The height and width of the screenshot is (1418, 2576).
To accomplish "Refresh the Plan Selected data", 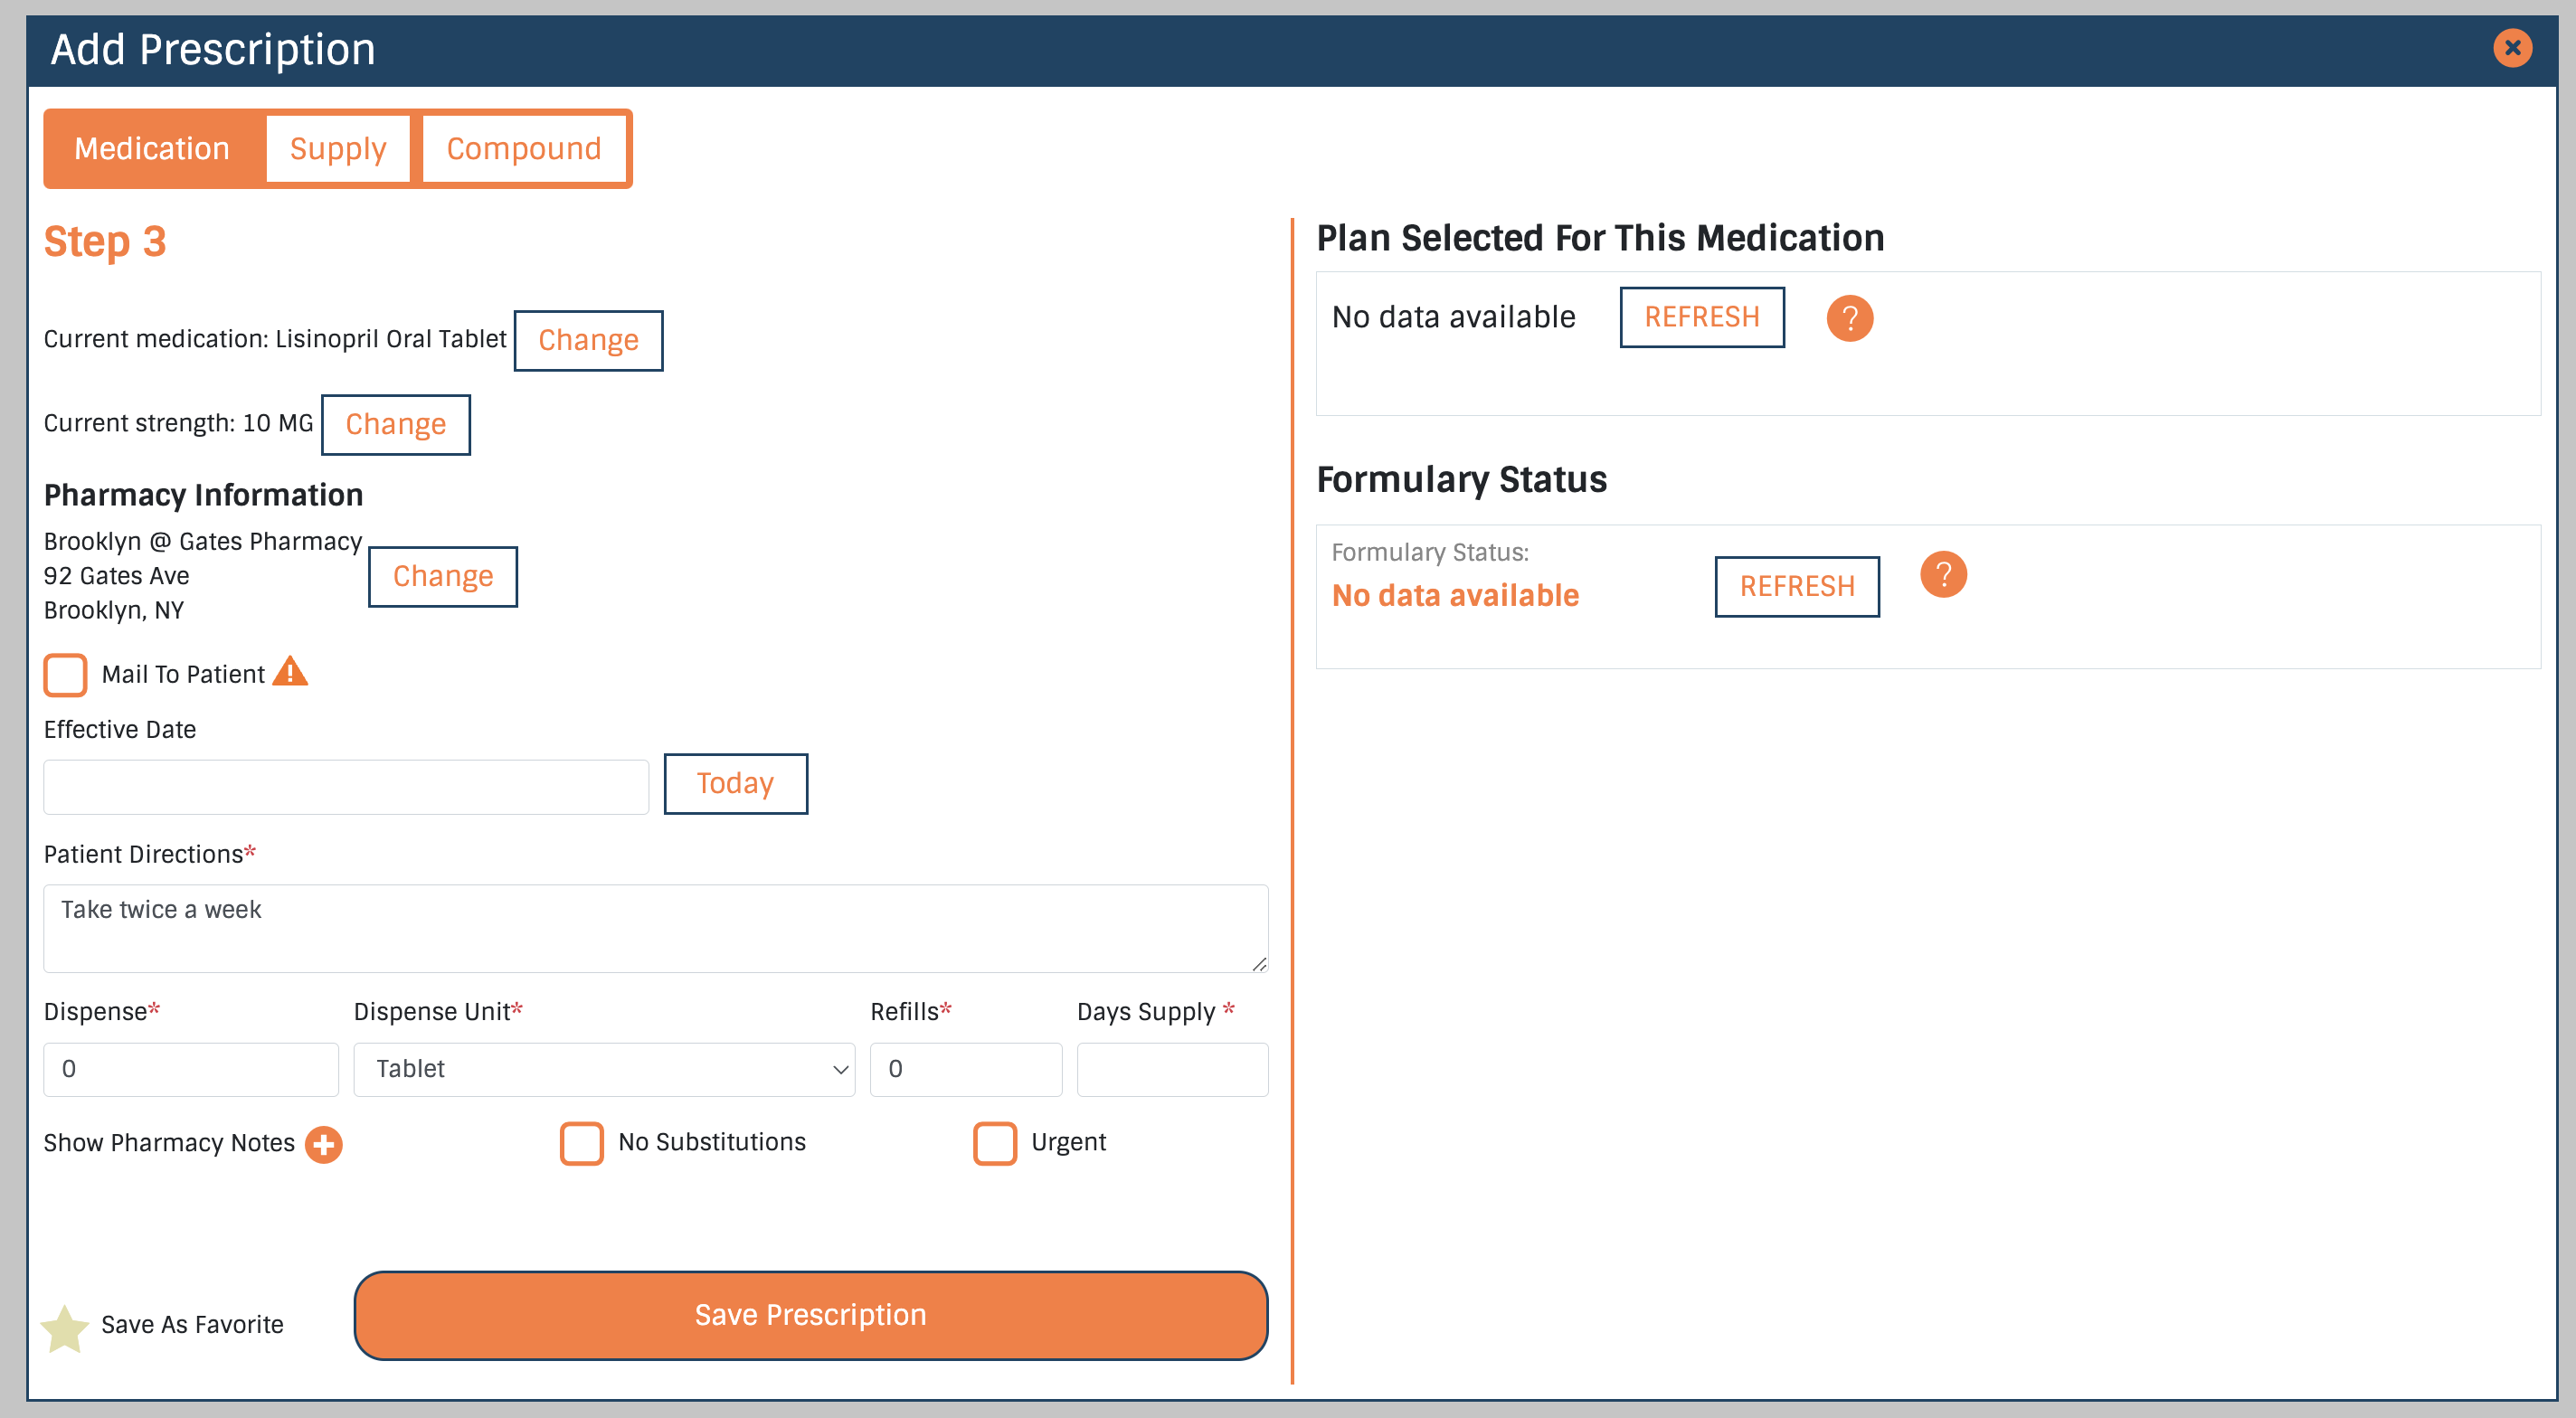I will (x=1702, y=317).
